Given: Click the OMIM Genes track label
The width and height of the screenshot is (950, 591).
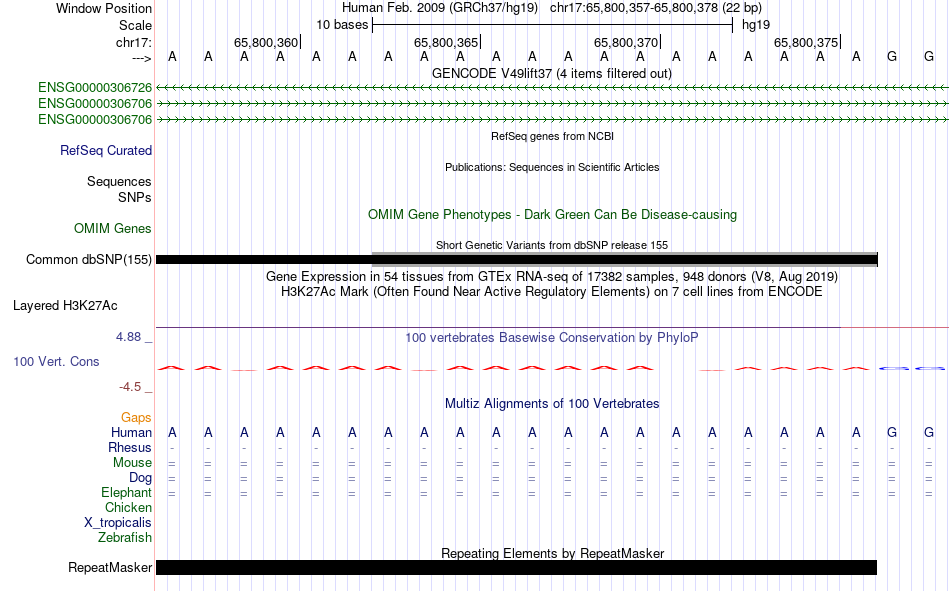Looking at the screenshot, I should pos(113,229).
